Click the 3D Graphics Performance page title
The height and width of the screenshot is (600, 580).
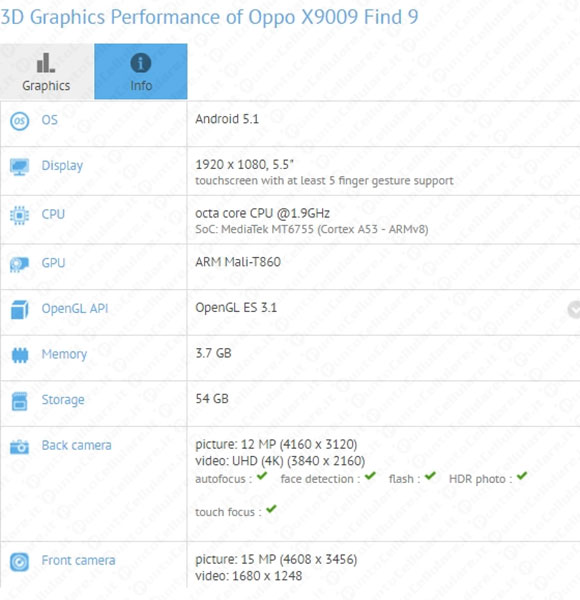(x=209, y=17)
